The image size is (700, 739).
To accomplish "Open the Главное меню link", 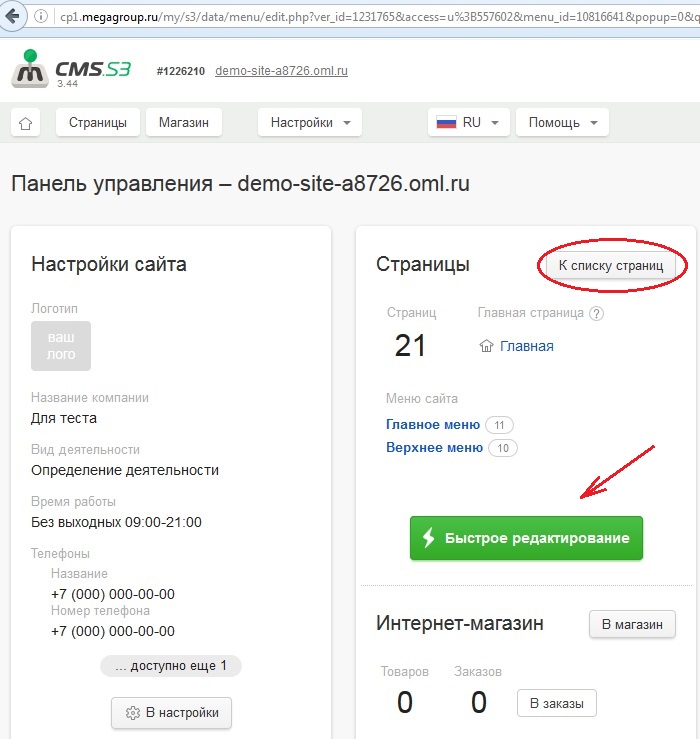I will 433,425.
